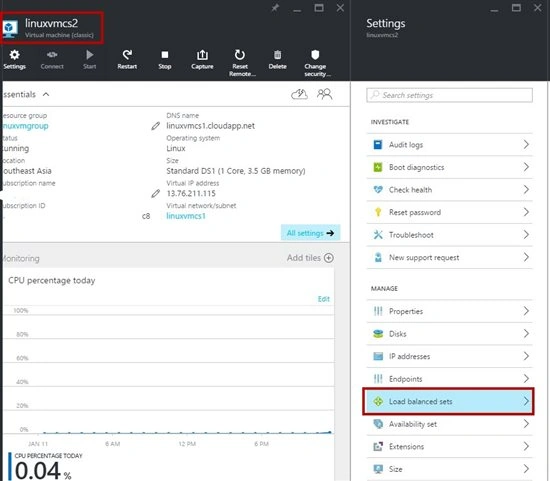Image resolution: width=550 pixels, height=481 pixels.
Task: Open Boot diagnostics icon
Action: pyautogui.click(x=378, y=167)
